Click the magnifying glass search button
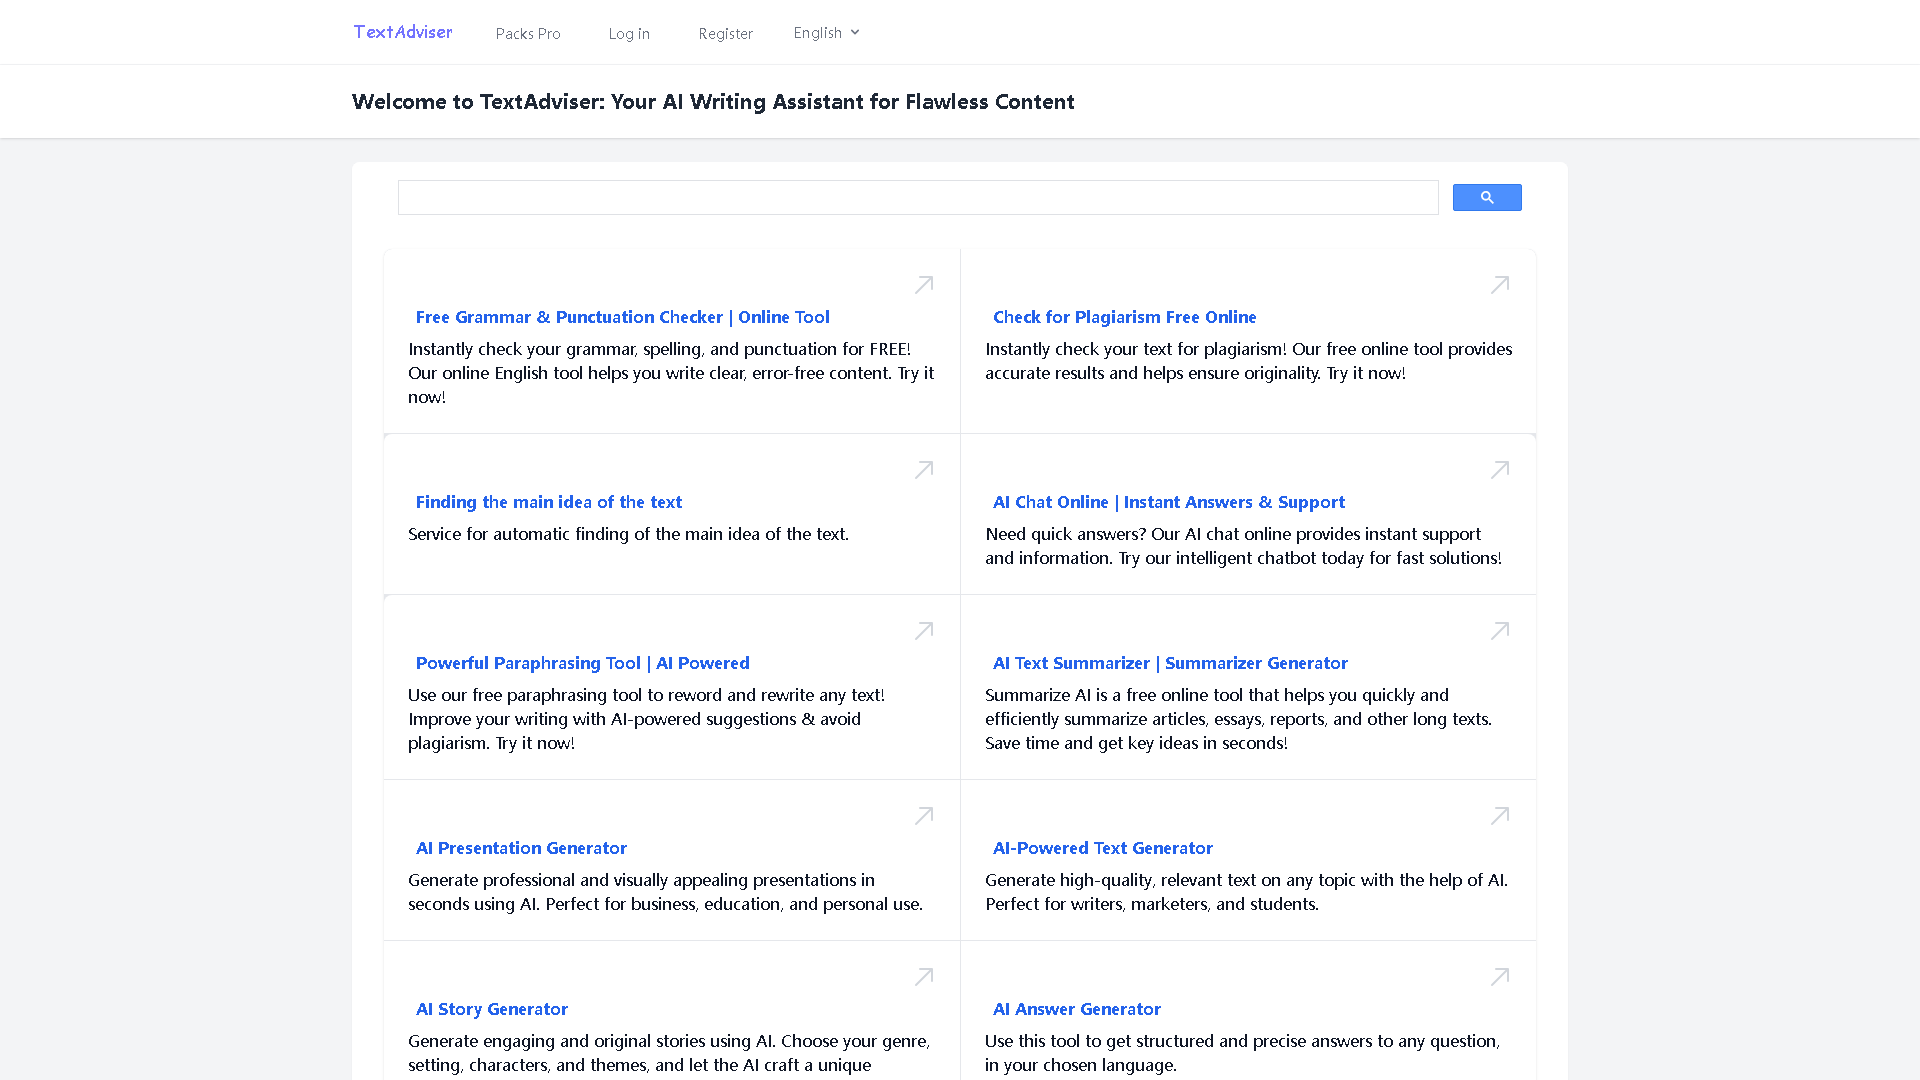 point(1487,197)
